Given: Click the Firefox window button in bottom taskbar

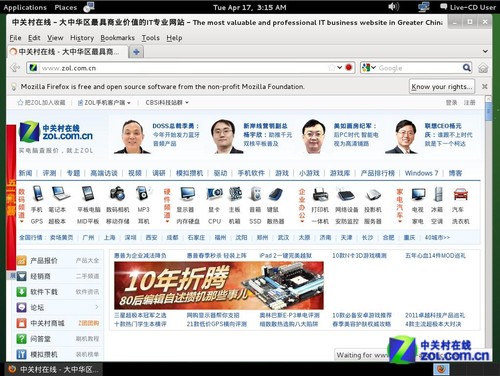Looking at the screenshot, I should pos(54,369).
